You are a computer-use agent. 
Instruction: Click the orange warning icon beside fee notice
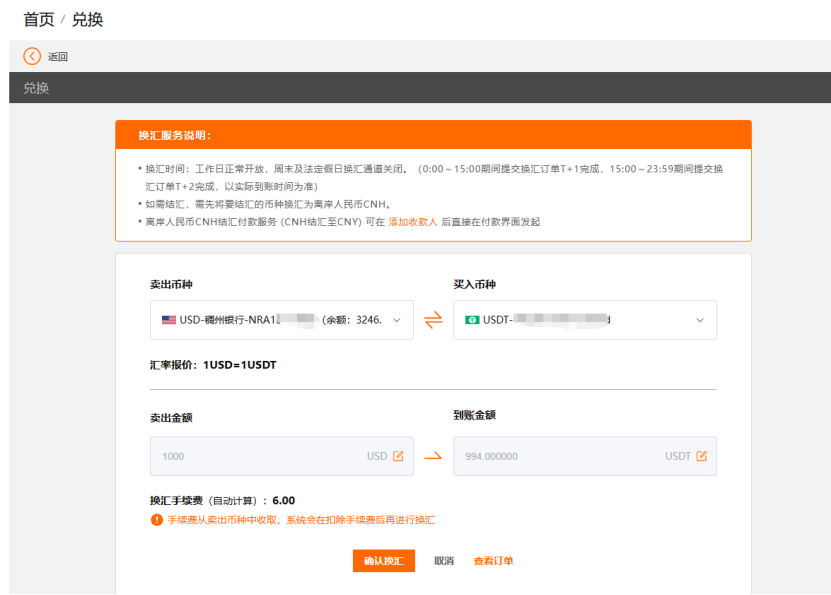tap(156, 520)
